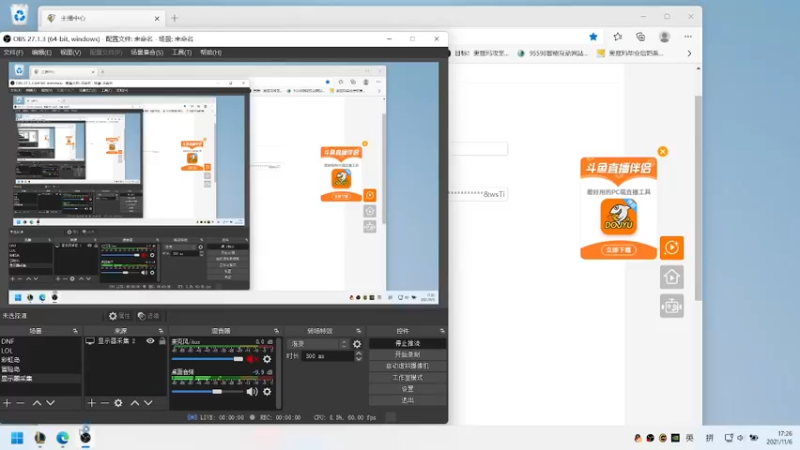Open a new Edge browser tab

174,18
